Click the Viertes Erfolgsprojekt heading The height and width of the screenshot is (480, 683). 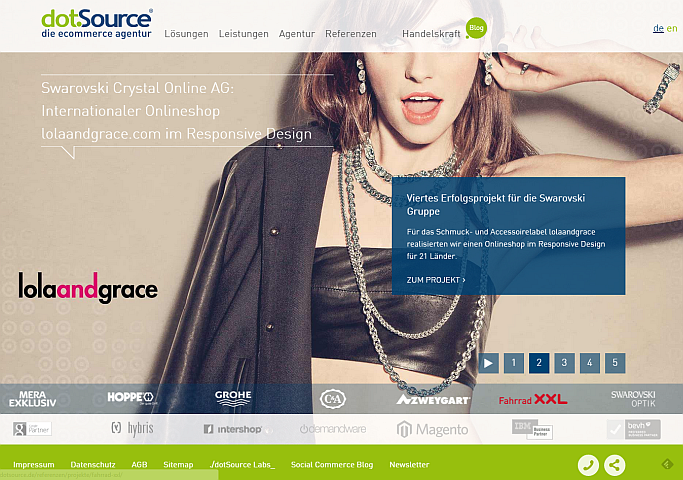496,205
